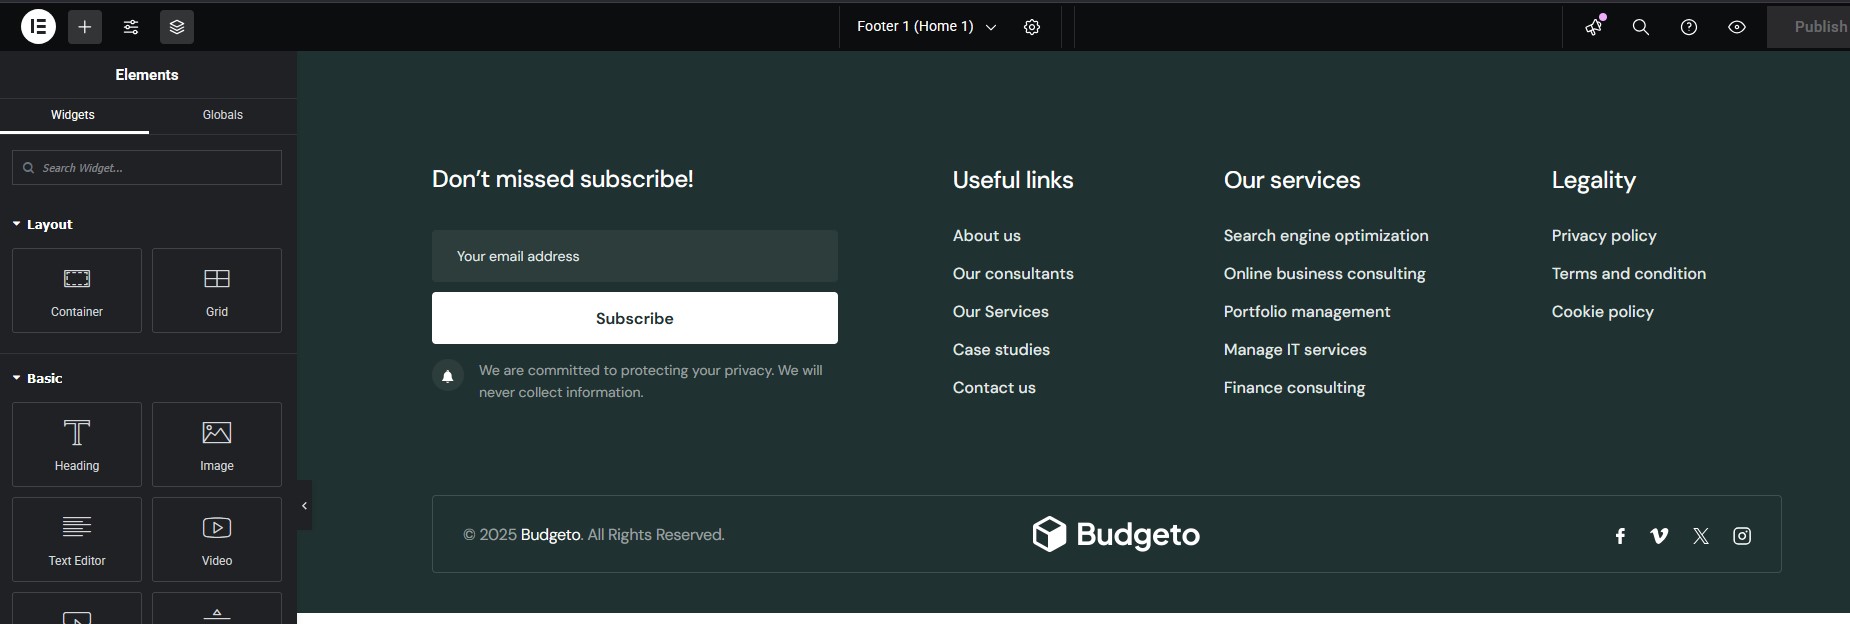Screen dimensions: 1850x624
Task: Click the Instagram icon in footer
Action: point(1742,536)
